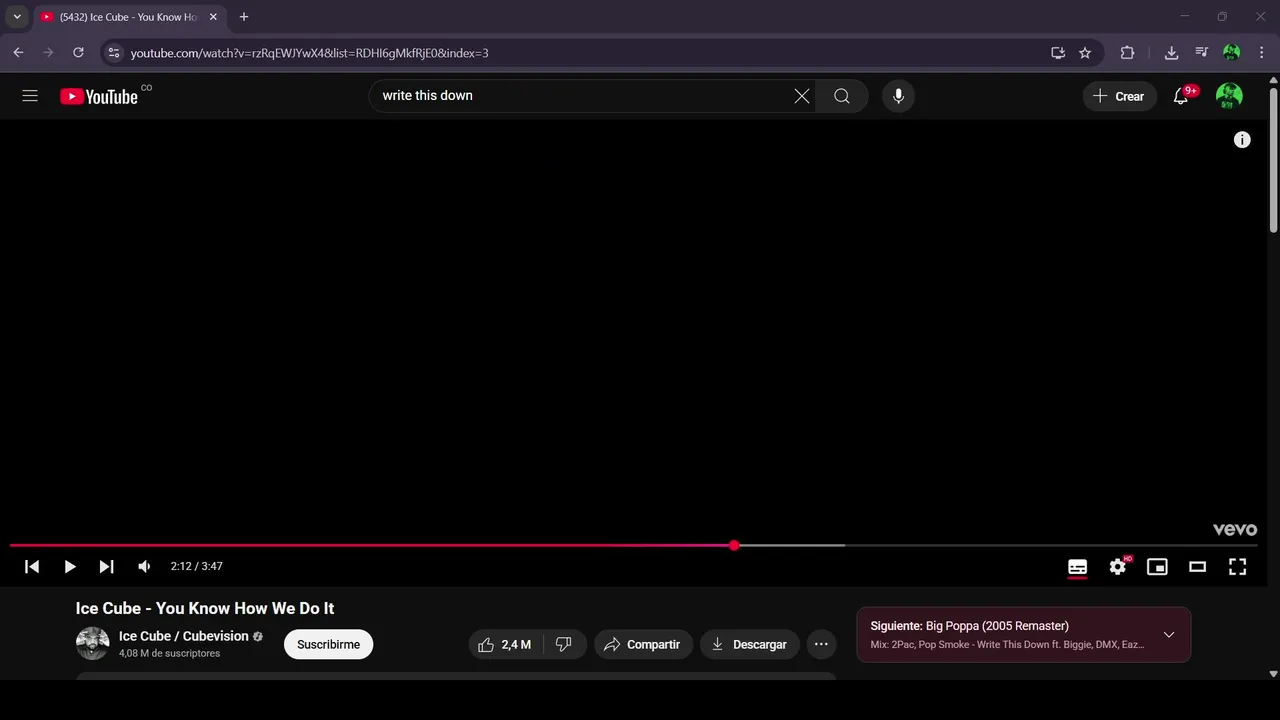Open the Ice Cube channel avatar
The image size is (1280, 720).
click(92, 644)
